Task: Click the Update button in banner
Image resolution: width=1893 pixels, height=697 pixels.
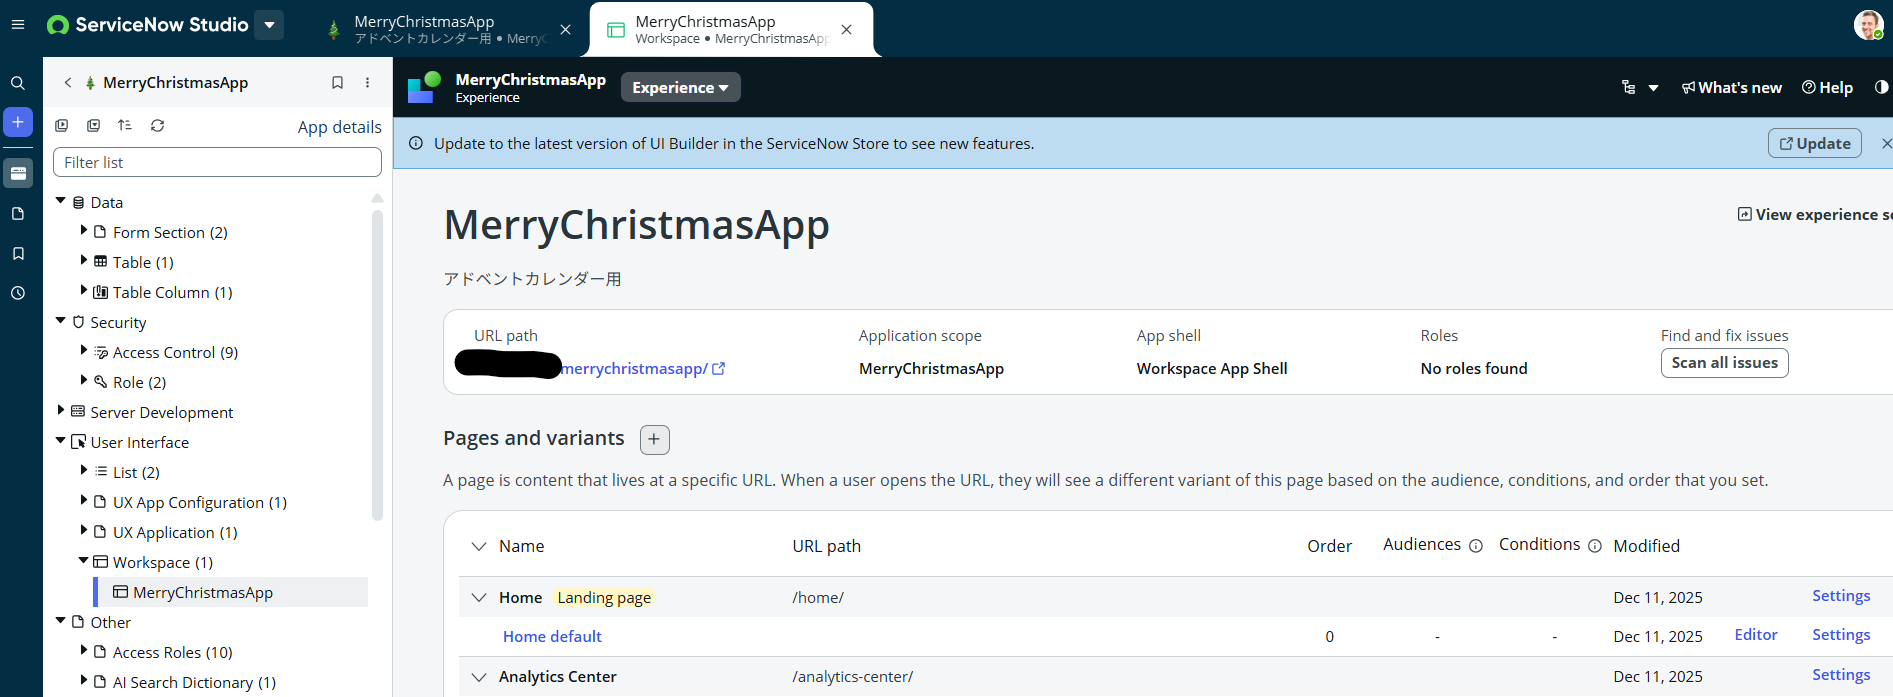Action: point(1815,143)
